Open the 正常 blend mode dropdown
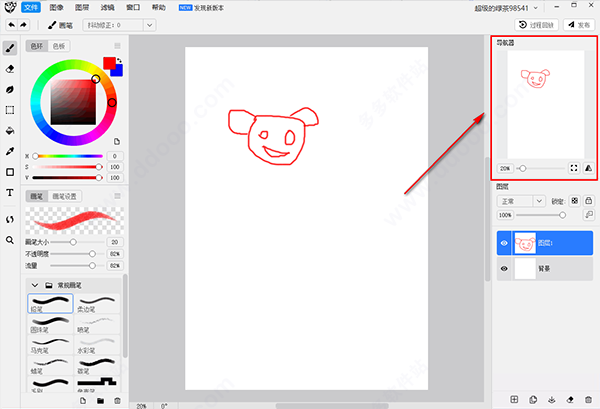This screenshot has height=409, width=600. click(x=521, y=201)
